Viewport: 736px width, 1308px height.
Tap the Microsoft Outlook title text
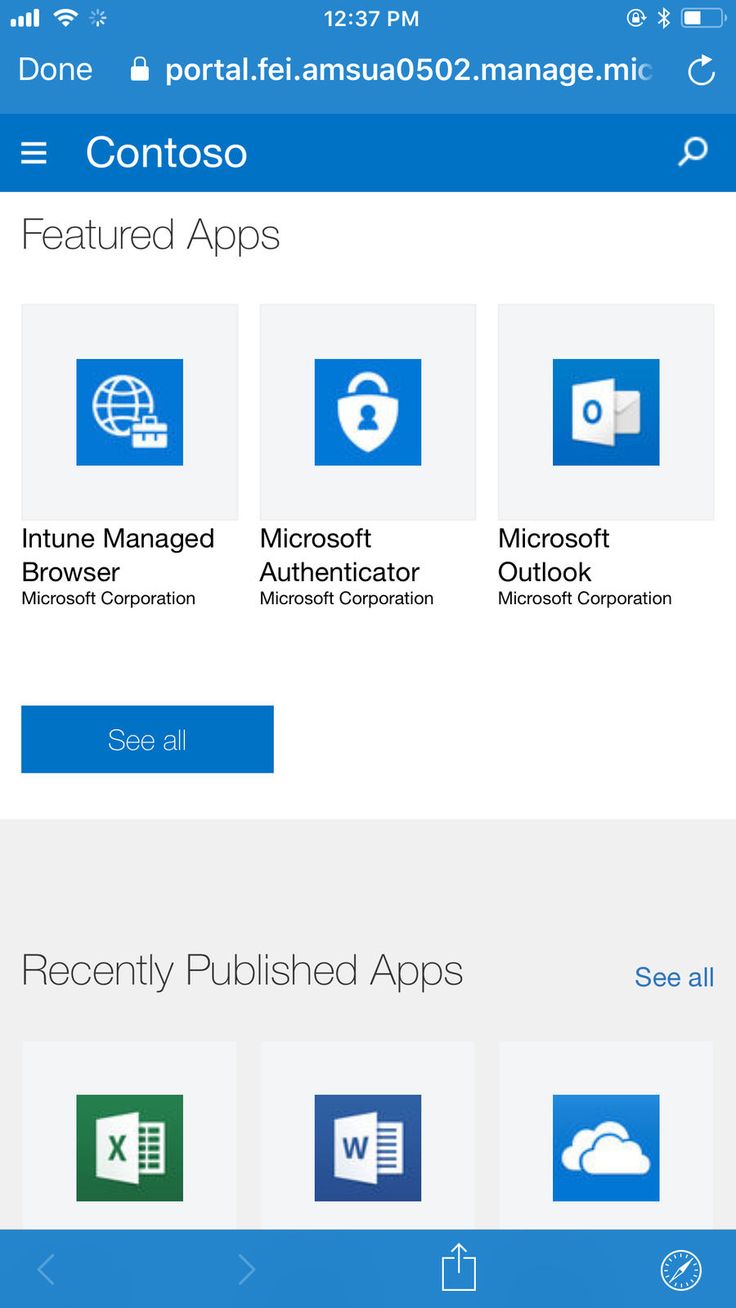tap(554, 555)
